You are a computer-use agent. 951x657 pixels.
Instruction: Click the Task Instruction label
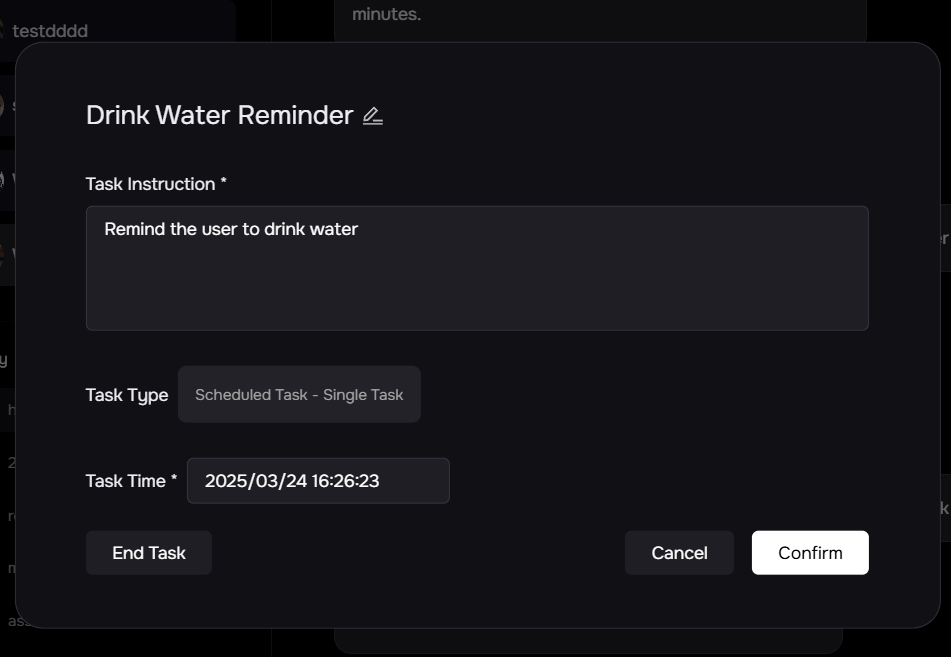pyautogui.click(x=150, y=184)
